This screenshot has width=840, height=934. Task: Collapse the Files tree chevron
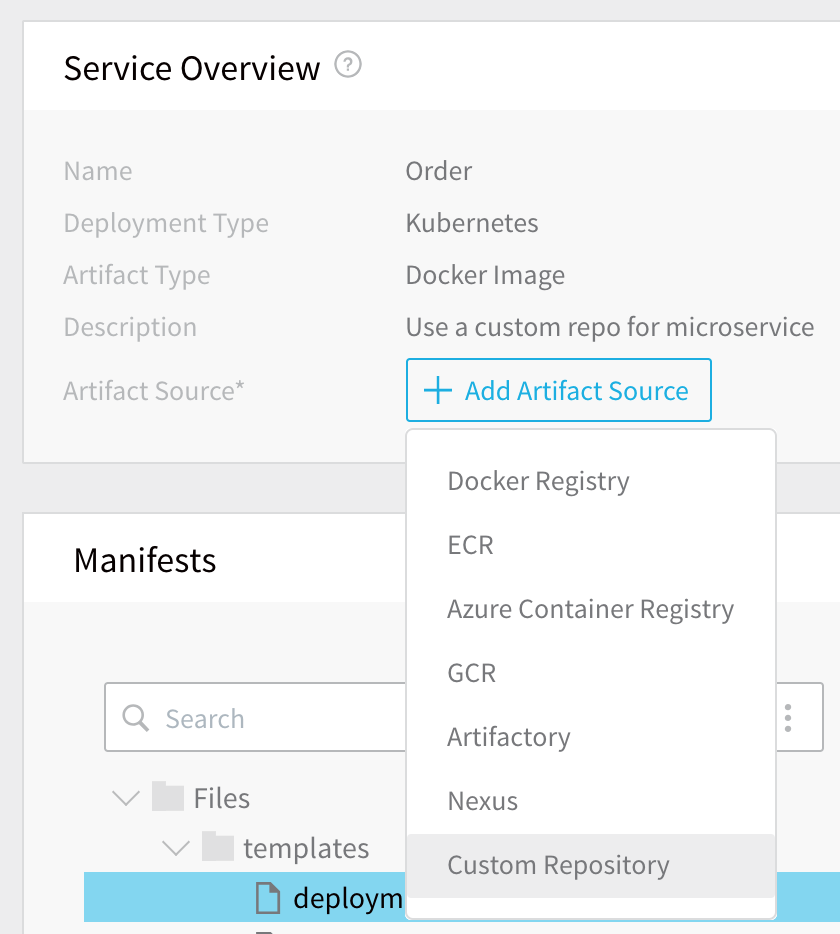coord(126,798)
